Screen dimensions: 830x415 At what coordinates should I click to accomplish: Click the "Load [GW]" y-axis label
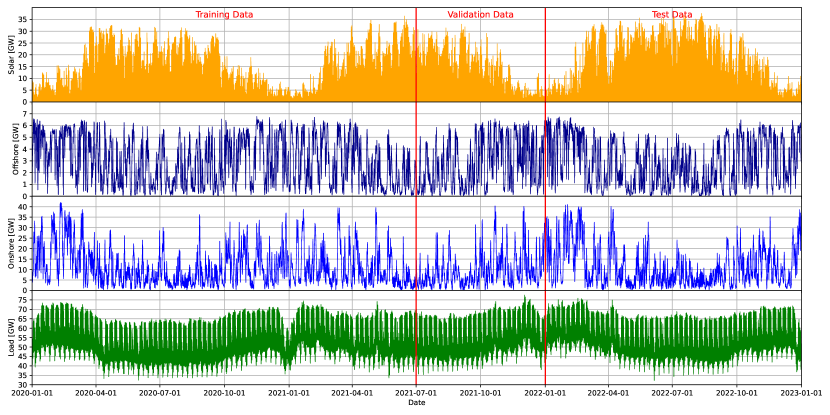click(x=11, y=337)
